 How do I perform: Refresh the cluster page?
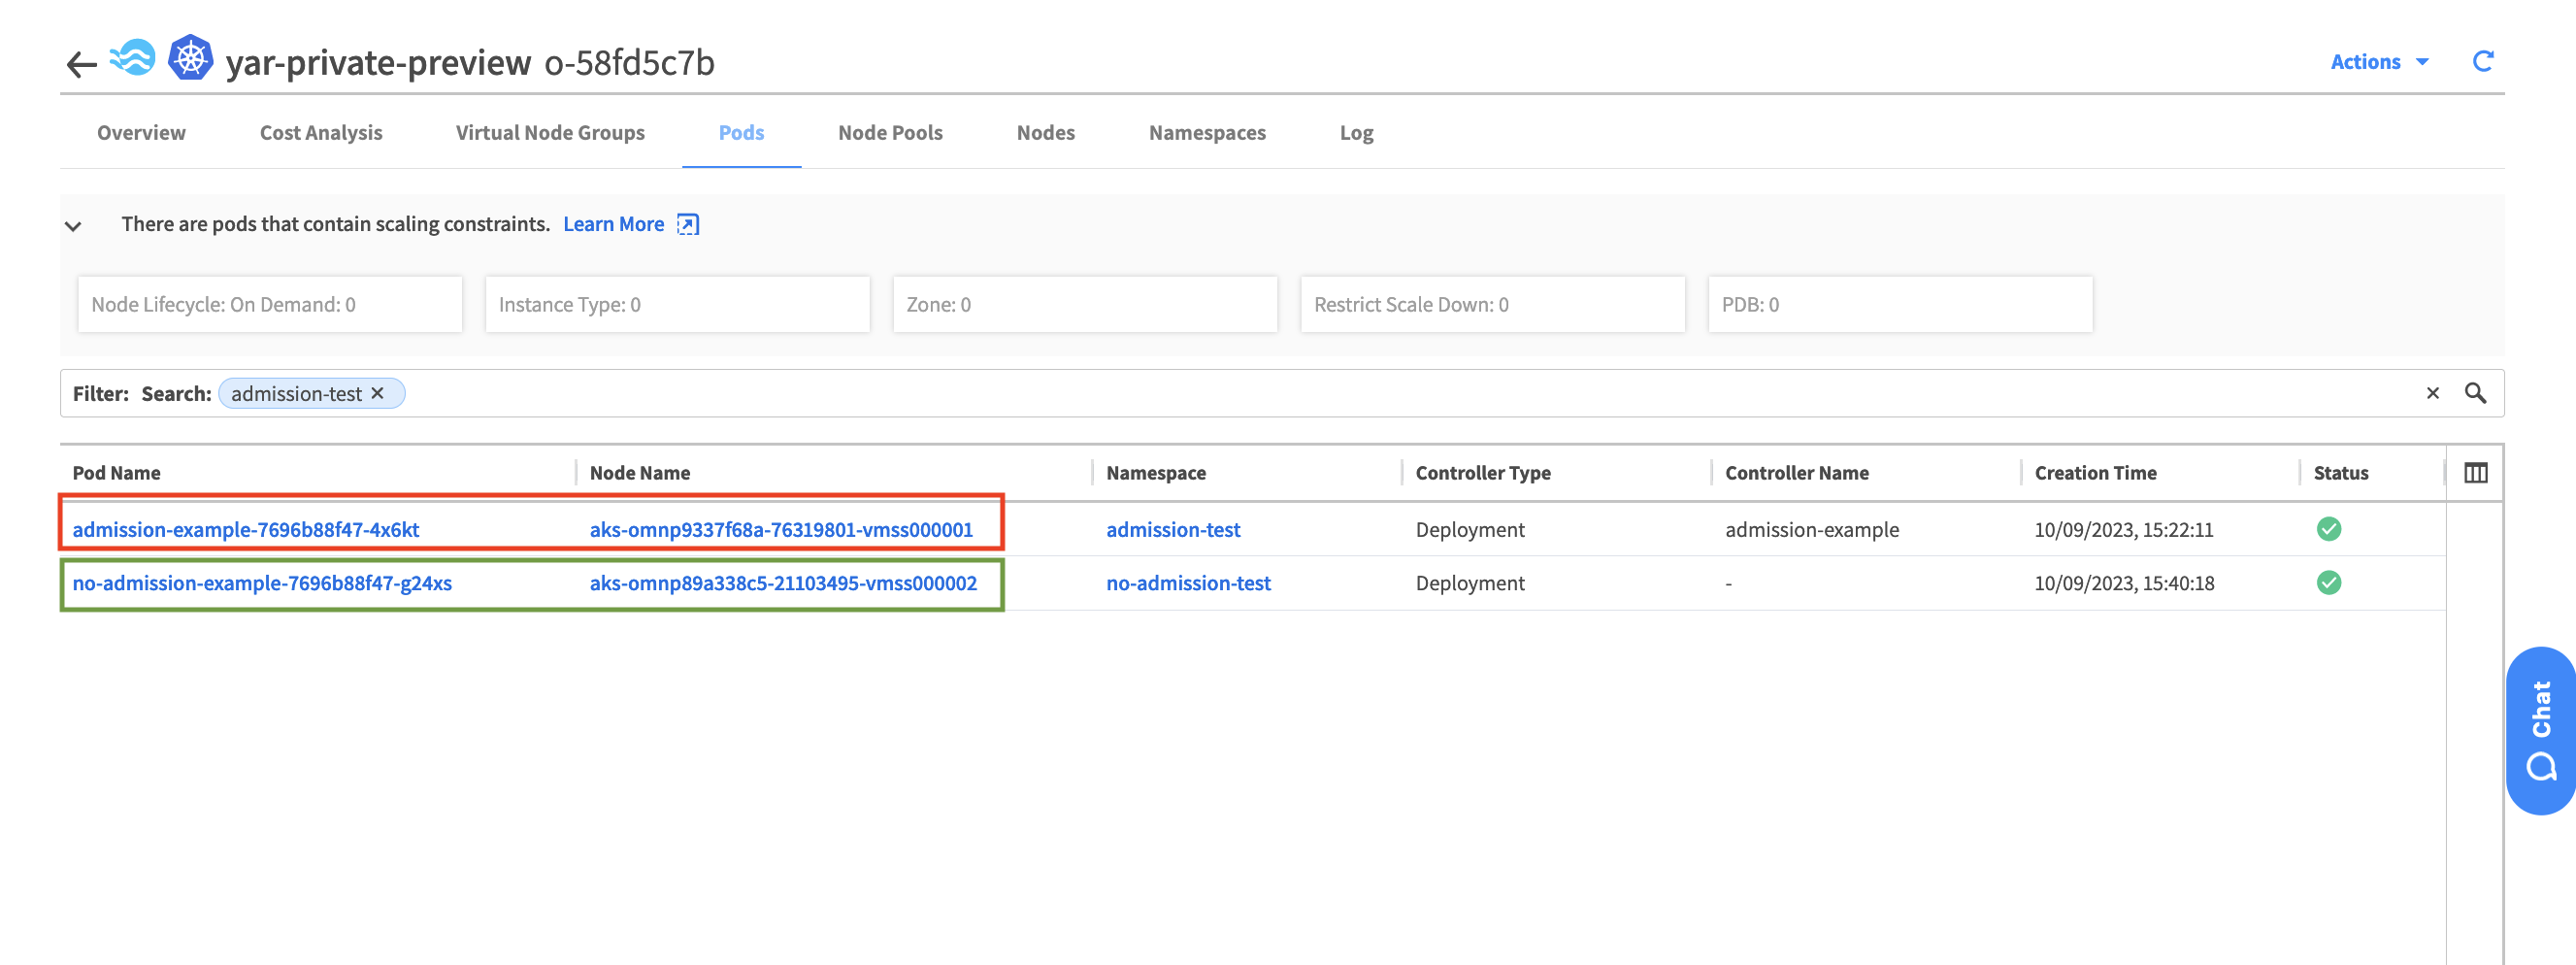point(2482,61)
